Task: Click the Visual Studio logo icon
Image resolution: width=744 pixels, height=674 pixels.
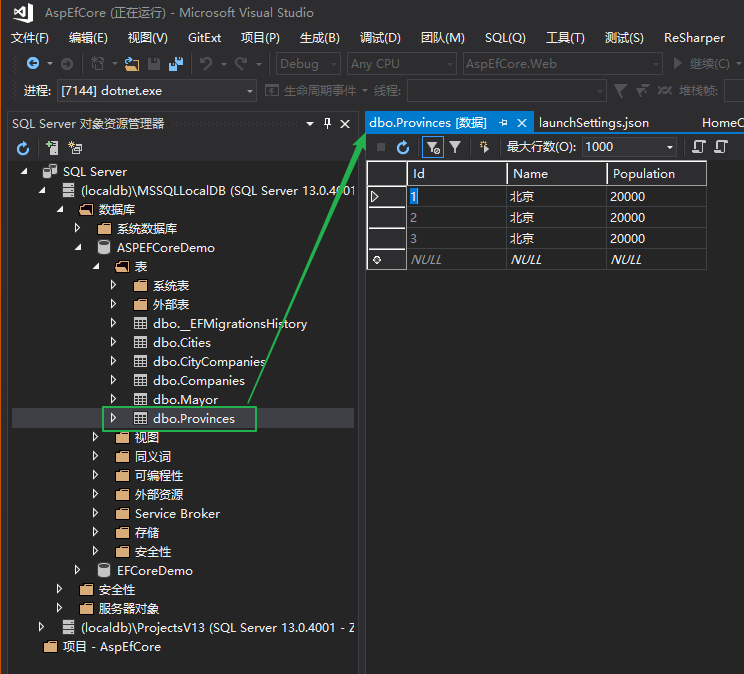Action: coord(23,13)
